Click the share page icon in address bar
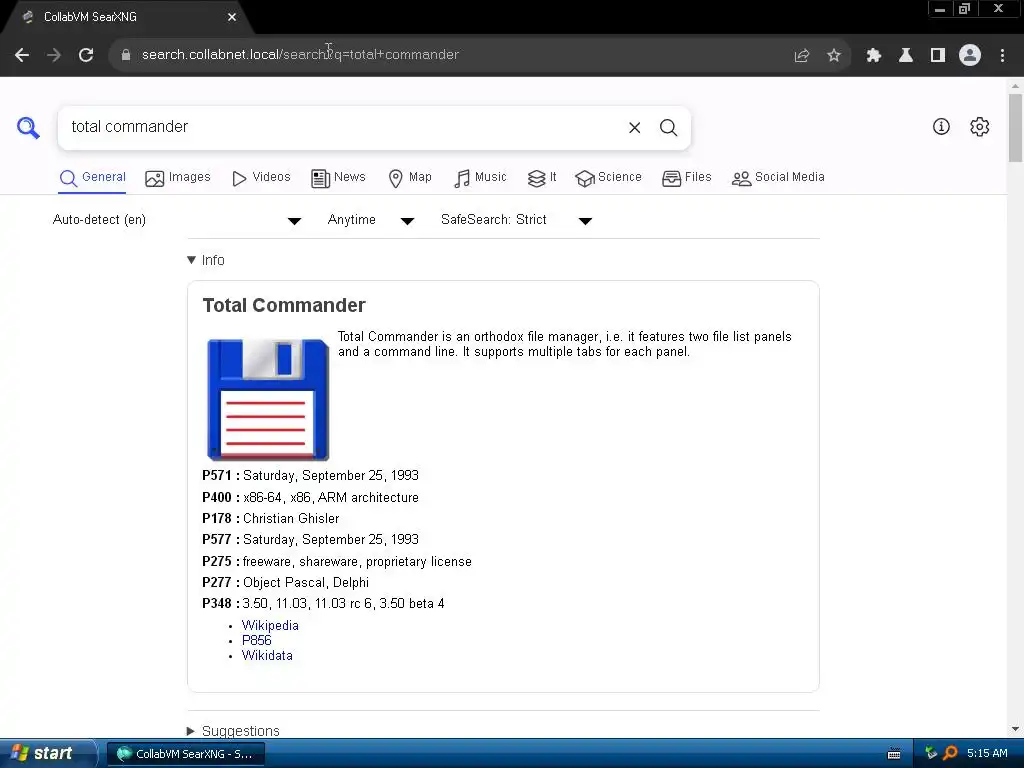Screen dimensions: 1024x768 point(802,56)
